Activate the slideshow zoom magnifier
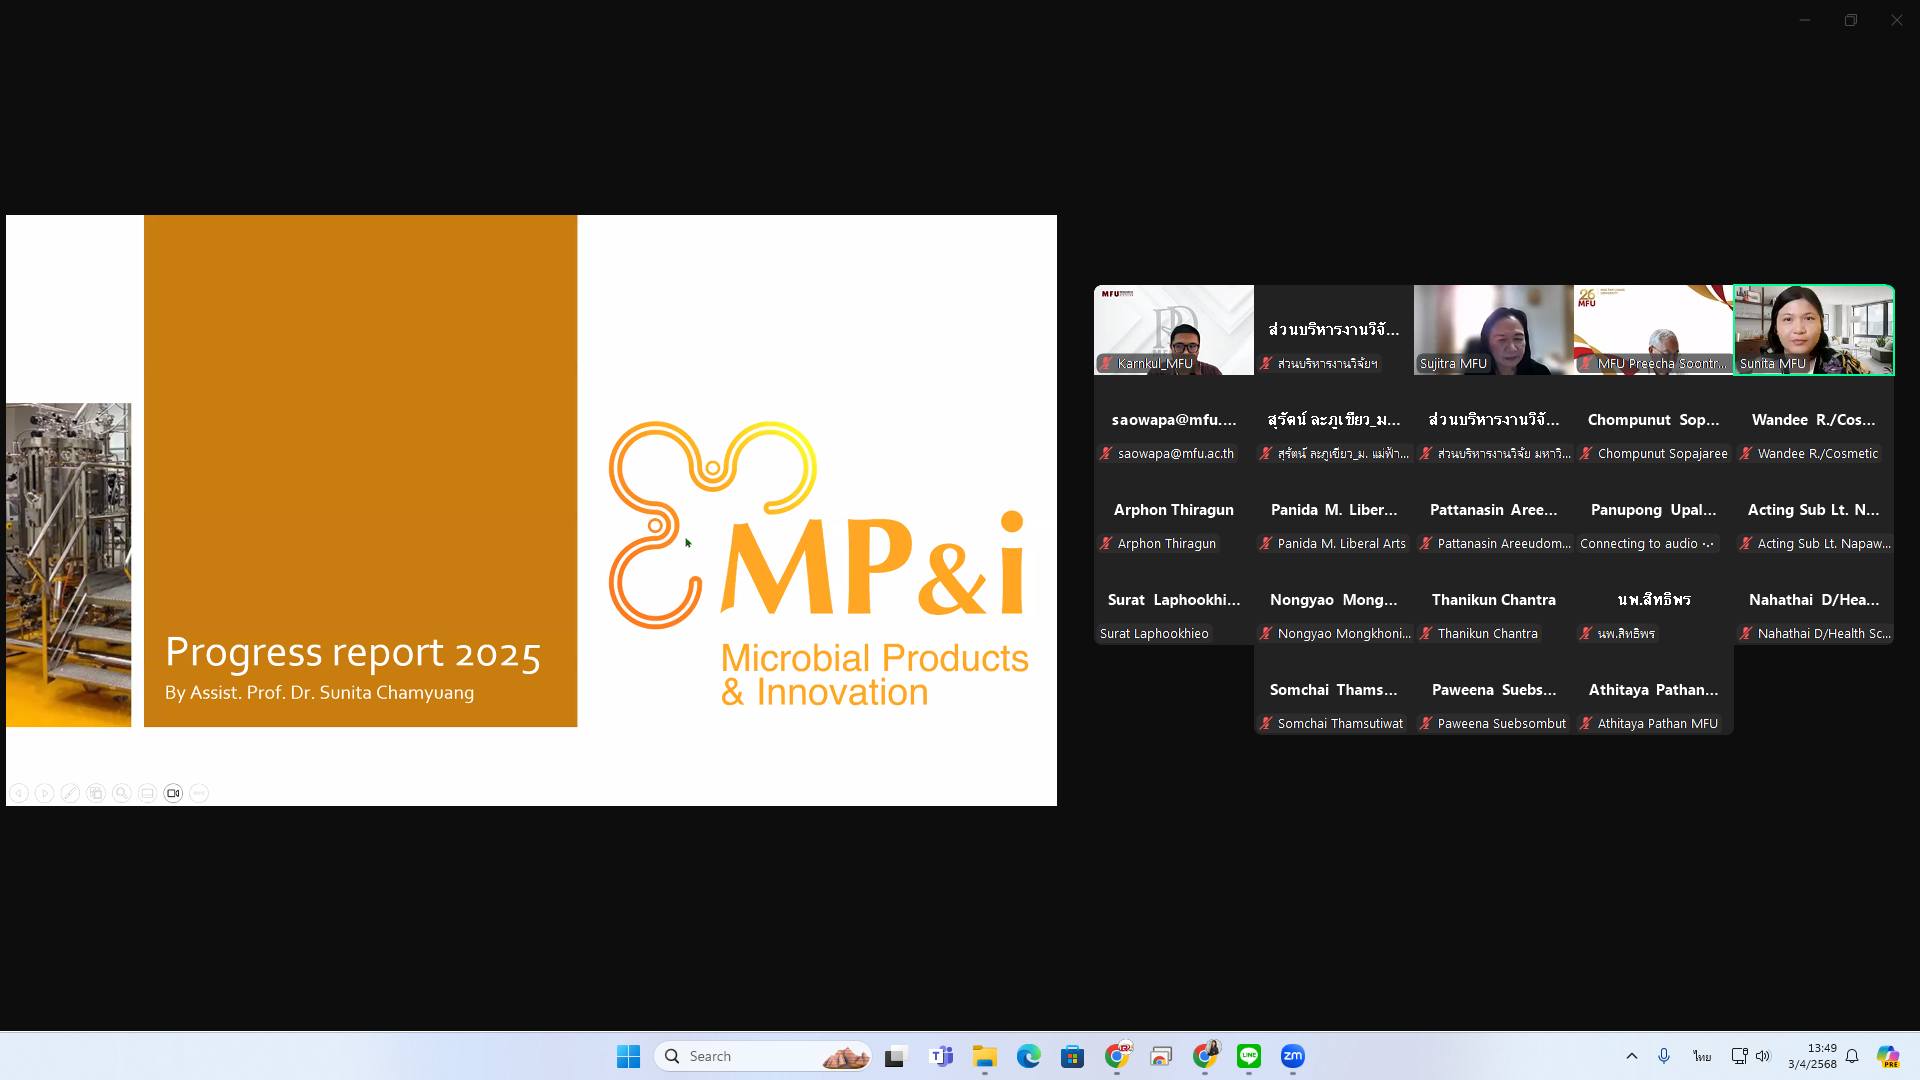The image size is (1920, 1080). pyautogui.click(x=122, y=793)
